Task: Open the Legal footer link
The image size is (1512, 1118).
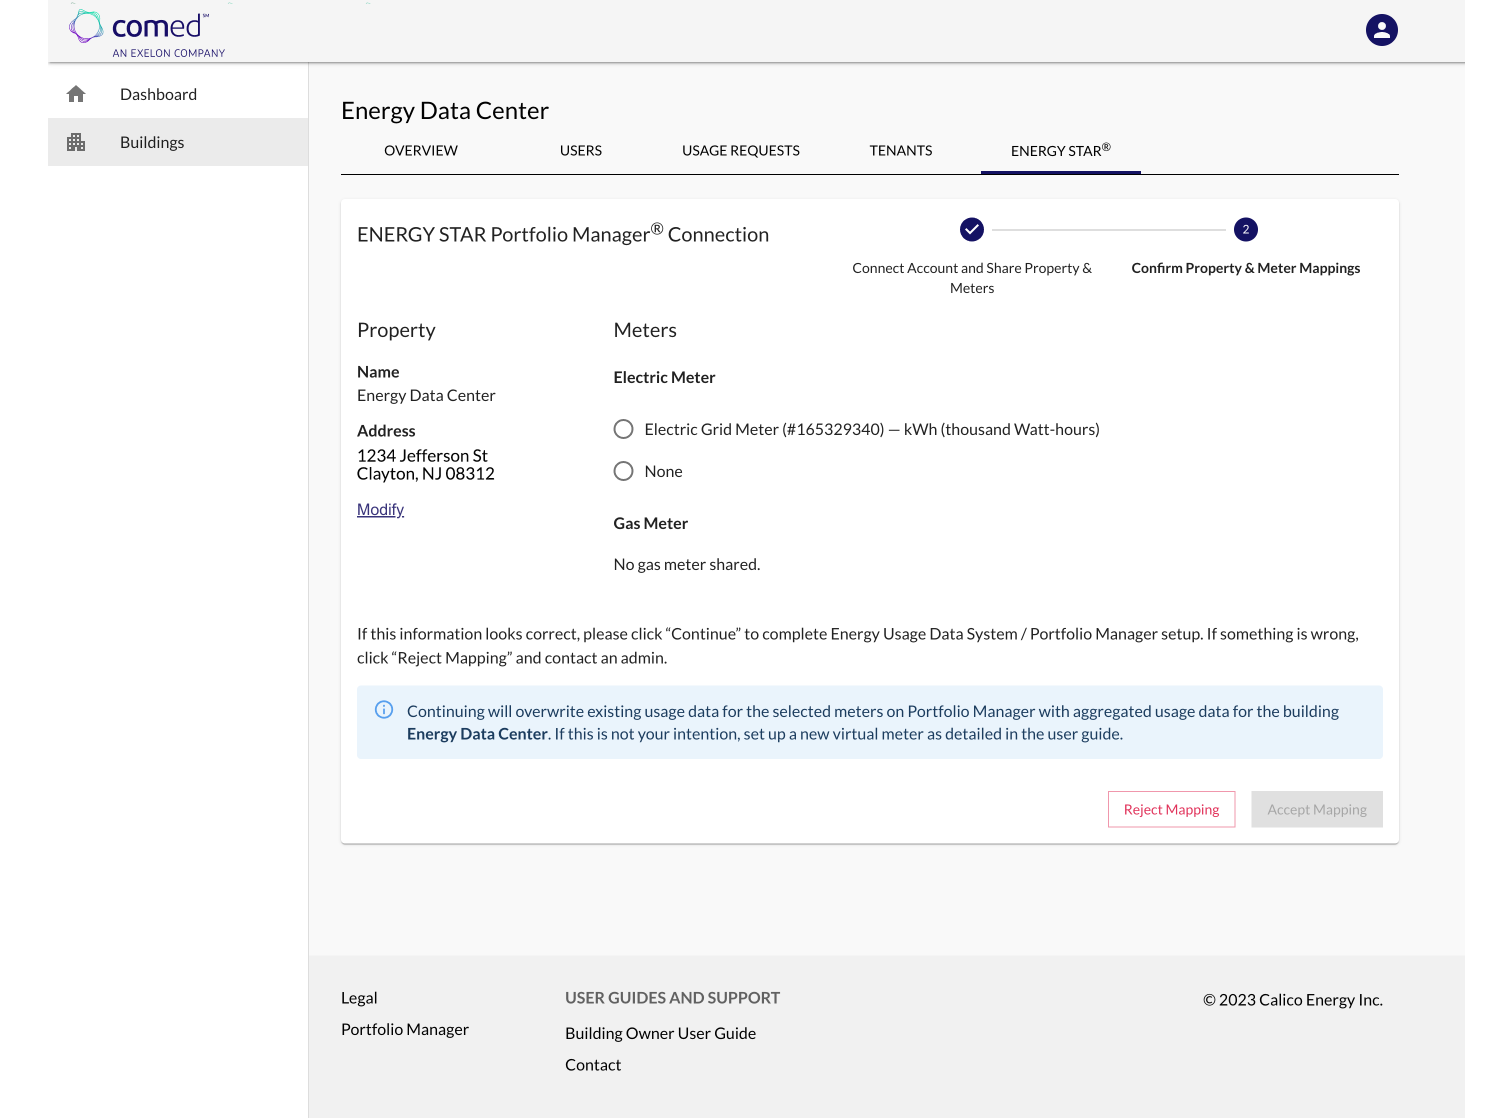Action: pyautogui.click(x=359, y=998)
